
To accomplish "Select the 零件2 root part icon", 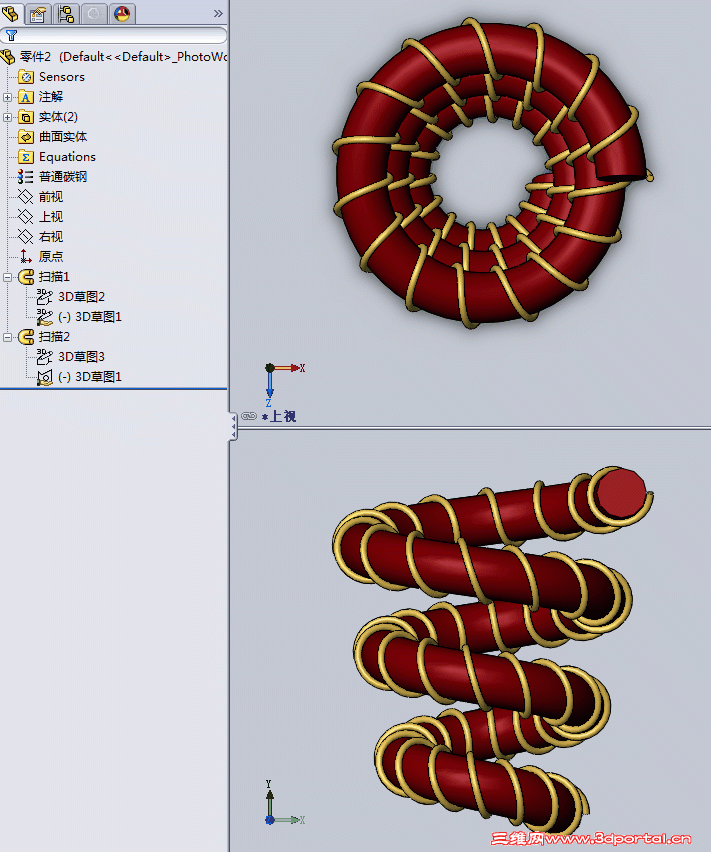I will [8, 56].
